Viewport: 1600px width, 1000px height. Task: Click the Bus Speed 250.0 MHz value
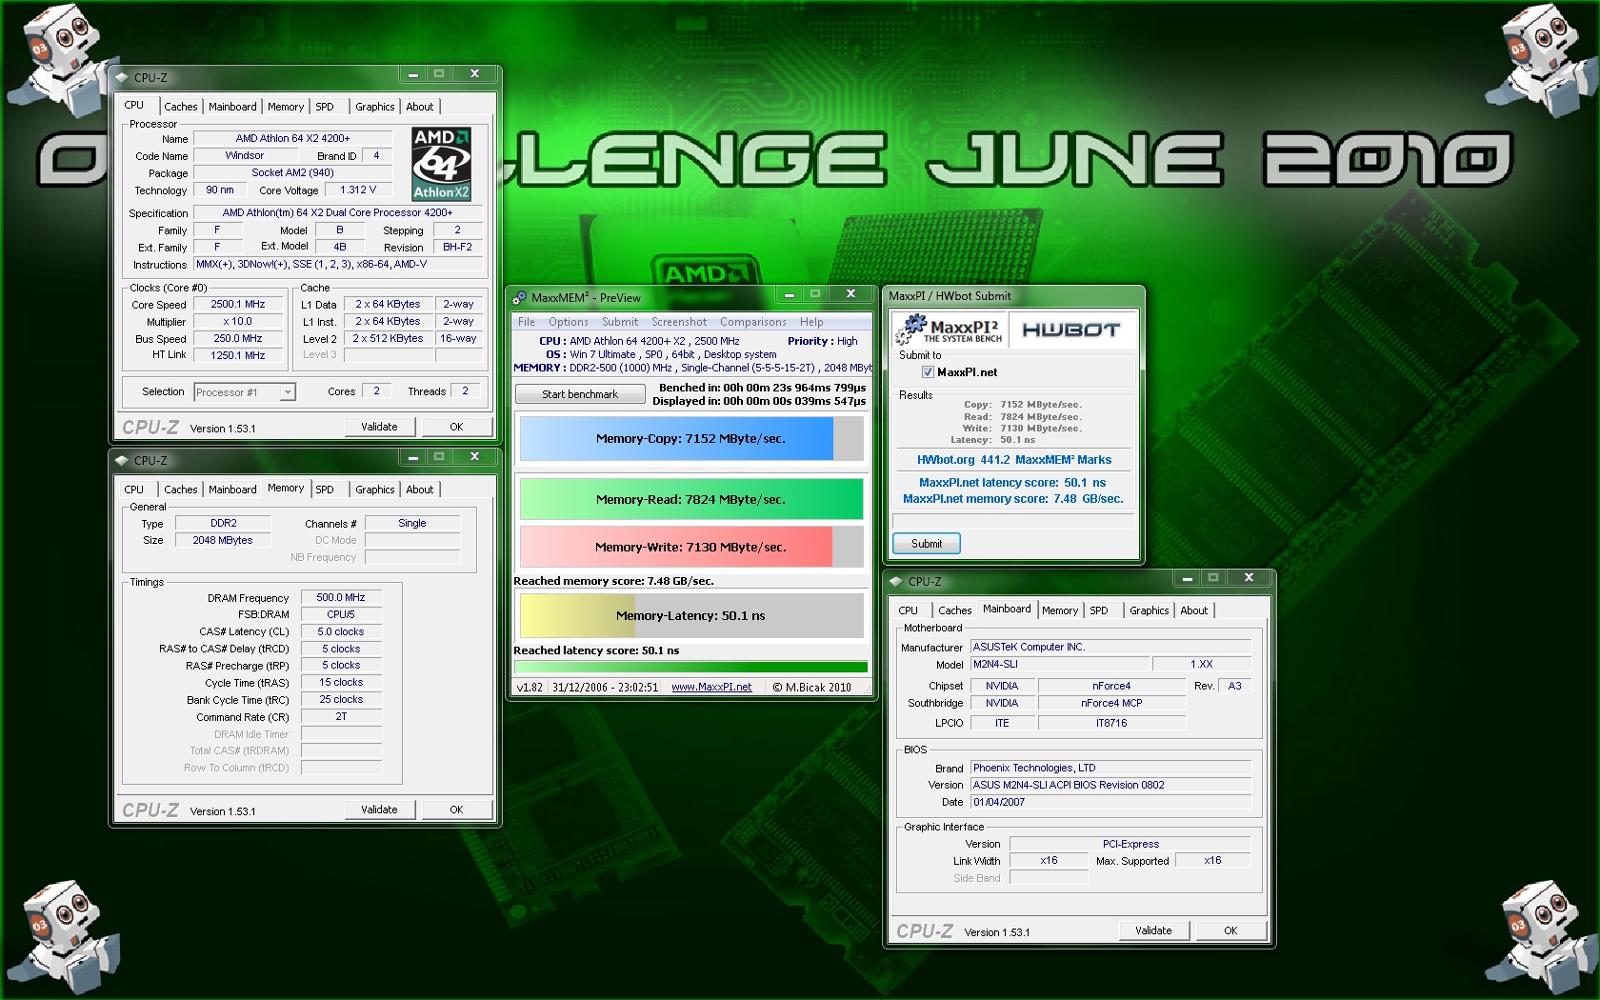(x=238, y=339)
